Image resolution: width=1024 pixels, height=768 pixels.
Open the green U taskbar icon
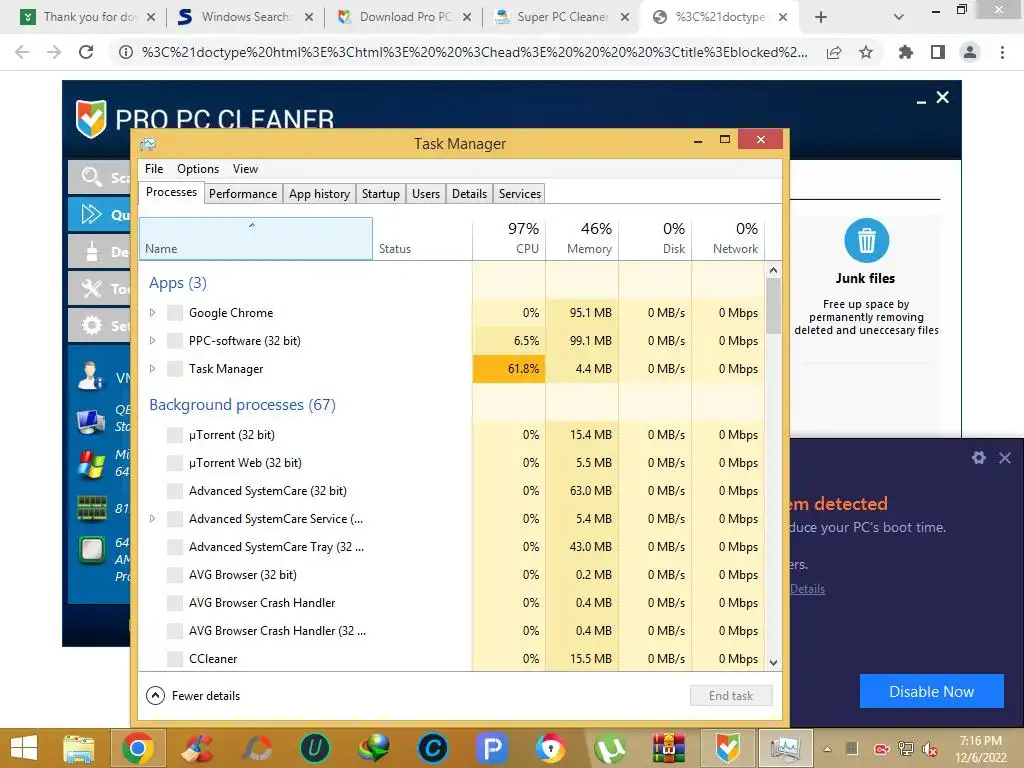pyautogui.click(x=315, y=748)
